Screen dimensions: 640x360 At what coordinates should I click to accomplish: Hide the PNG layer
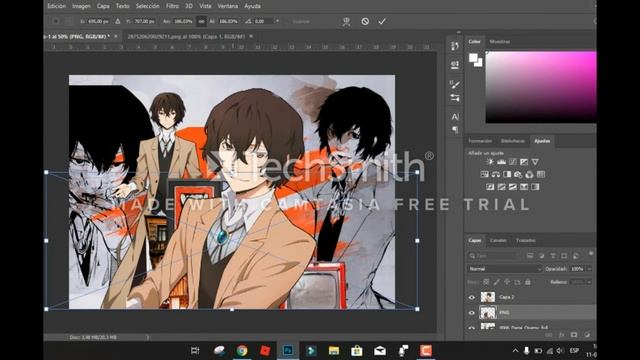click(472, 313)
